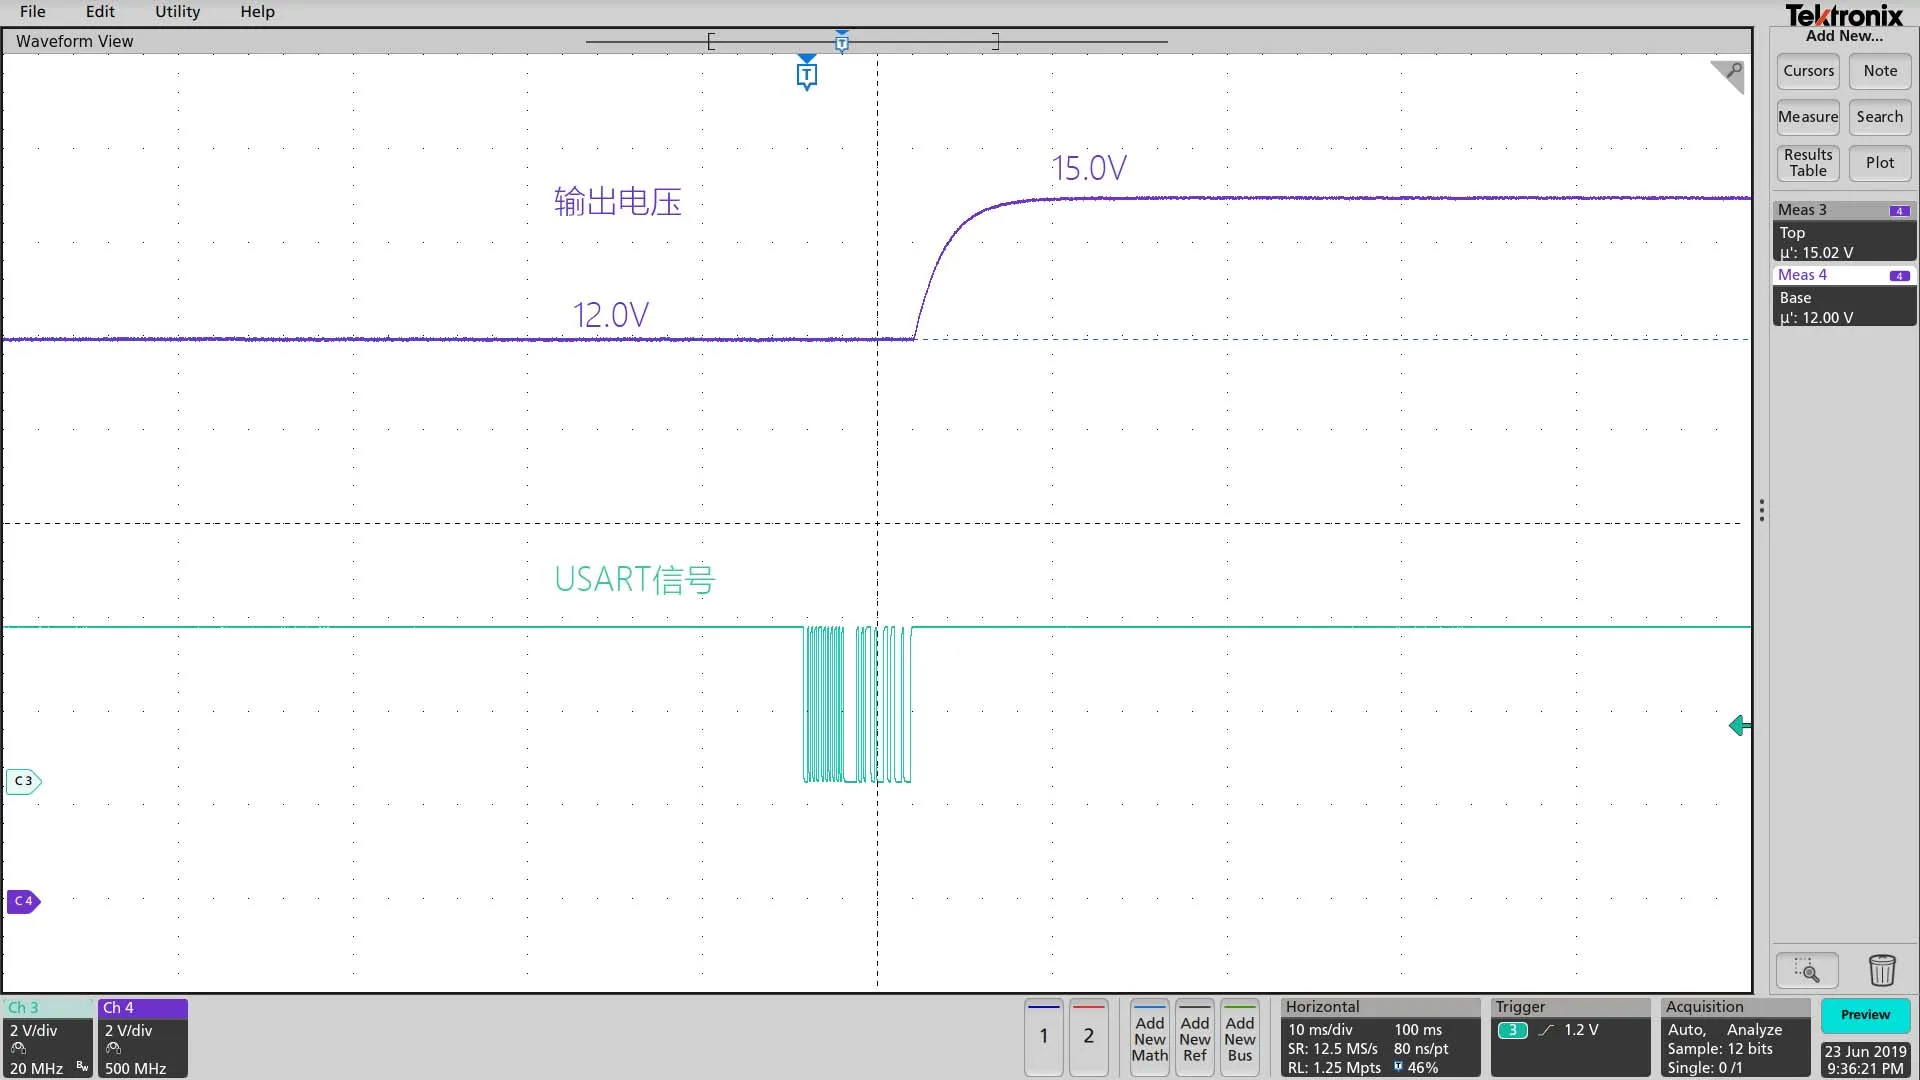The height and width of the screenshot is (1080, 1920).
Task: Open the Utility menu
Action: (x=177, y=12)
